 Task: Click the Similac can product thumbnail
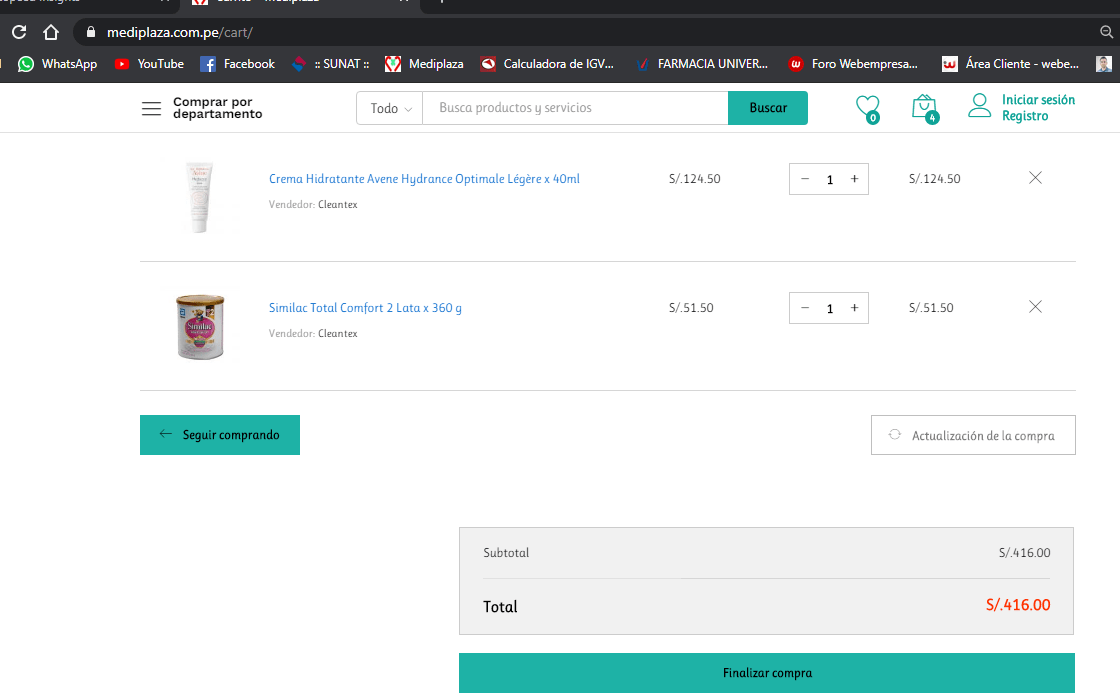tap(201, 327)
